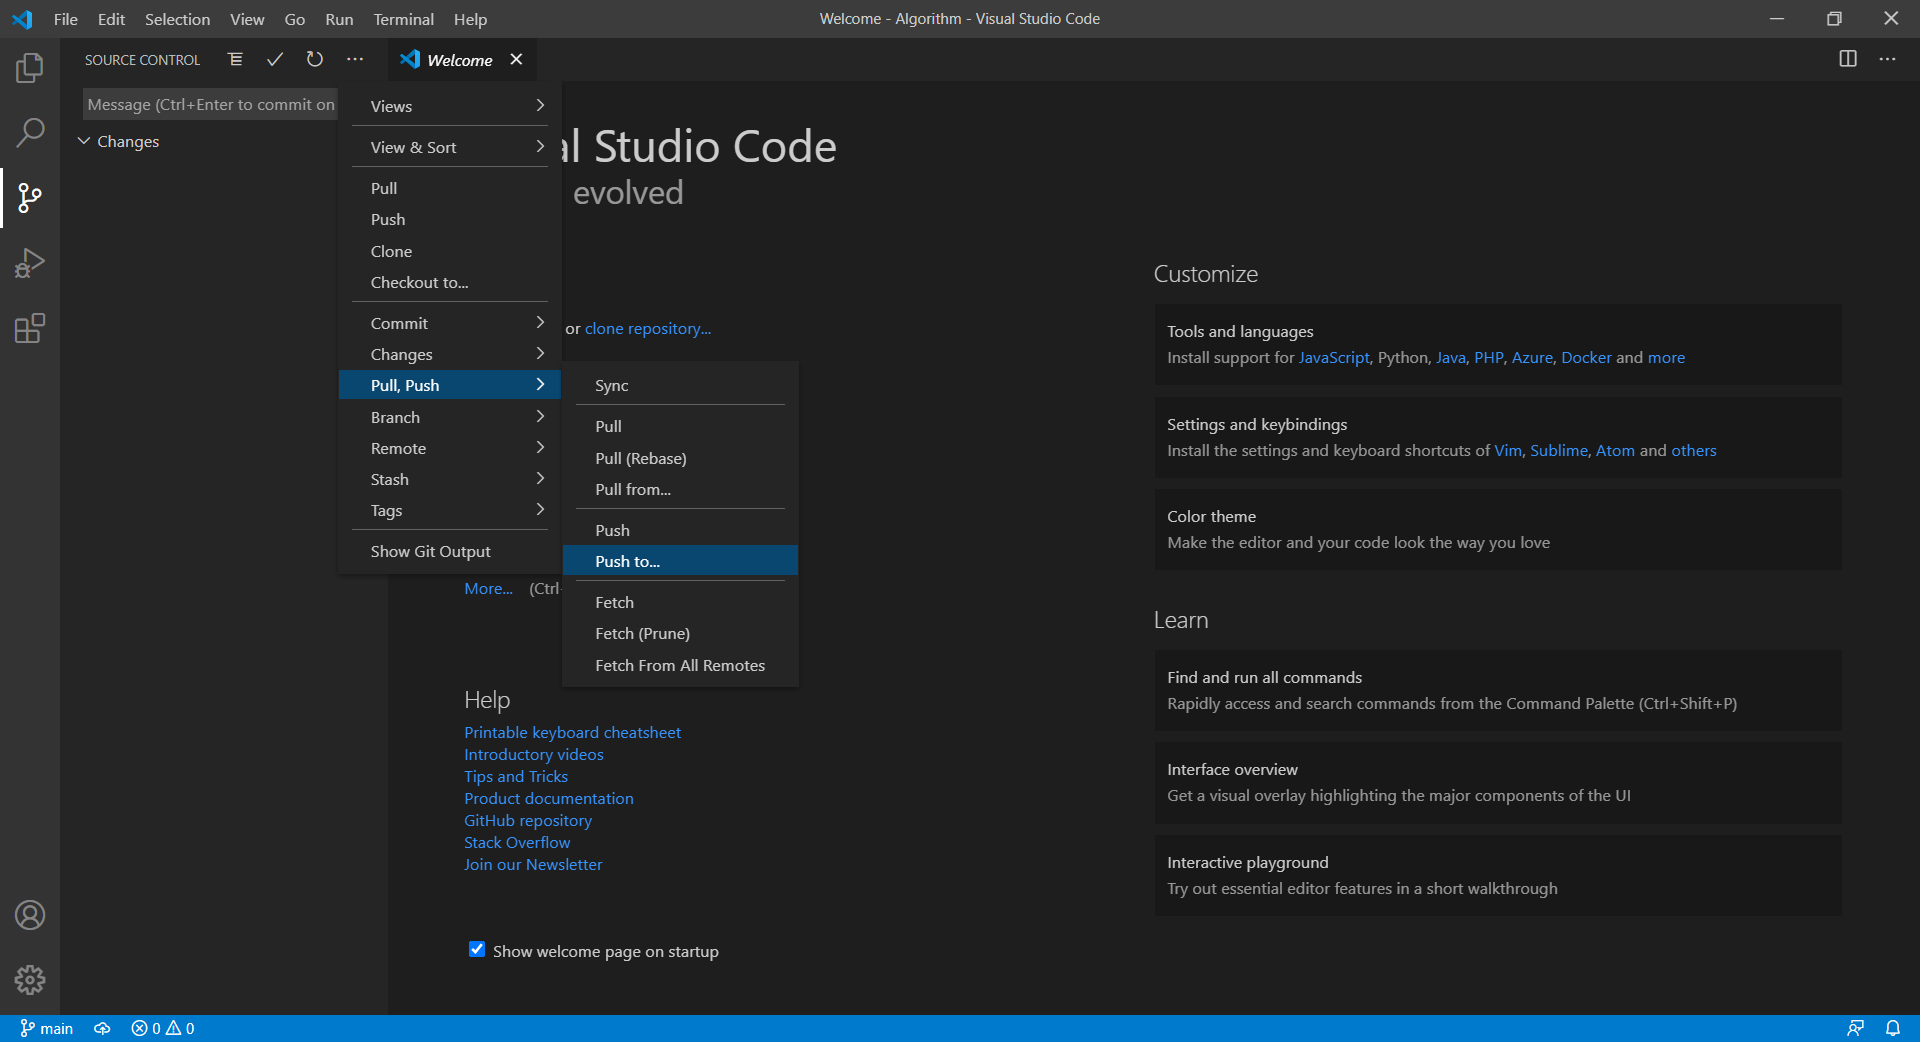The width and height of the screenshot is (1920, 1042).
Task: Click the main branch indicator in status bar
Action: pyautogui.click(x=47, y=1028)
